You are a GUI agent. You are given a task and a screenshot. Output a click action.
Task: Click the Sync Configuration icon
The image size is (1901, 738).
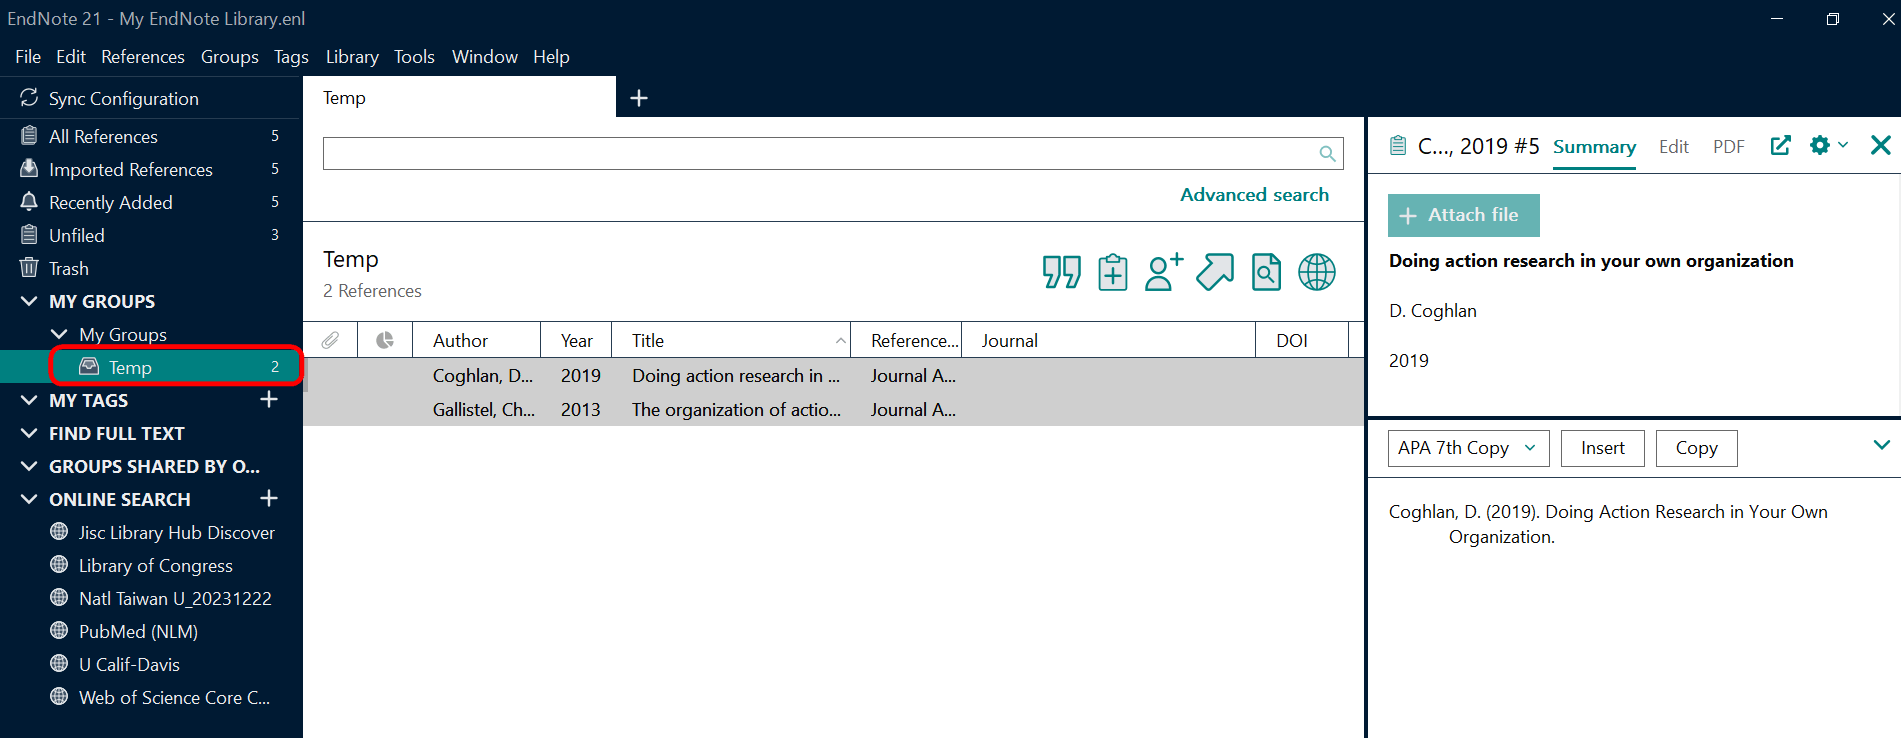point(29,98)
